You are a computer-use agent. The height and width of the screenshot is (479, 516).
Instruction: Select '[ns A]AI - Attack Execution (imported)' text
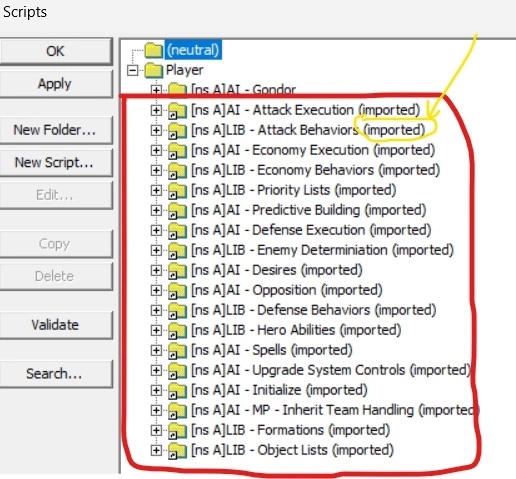click(305, 110)
